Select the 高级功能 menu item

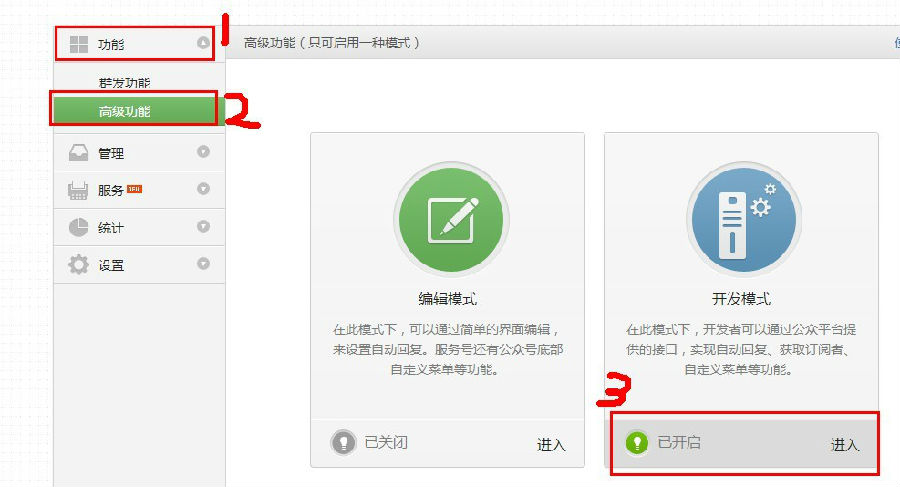coord(134,111)
